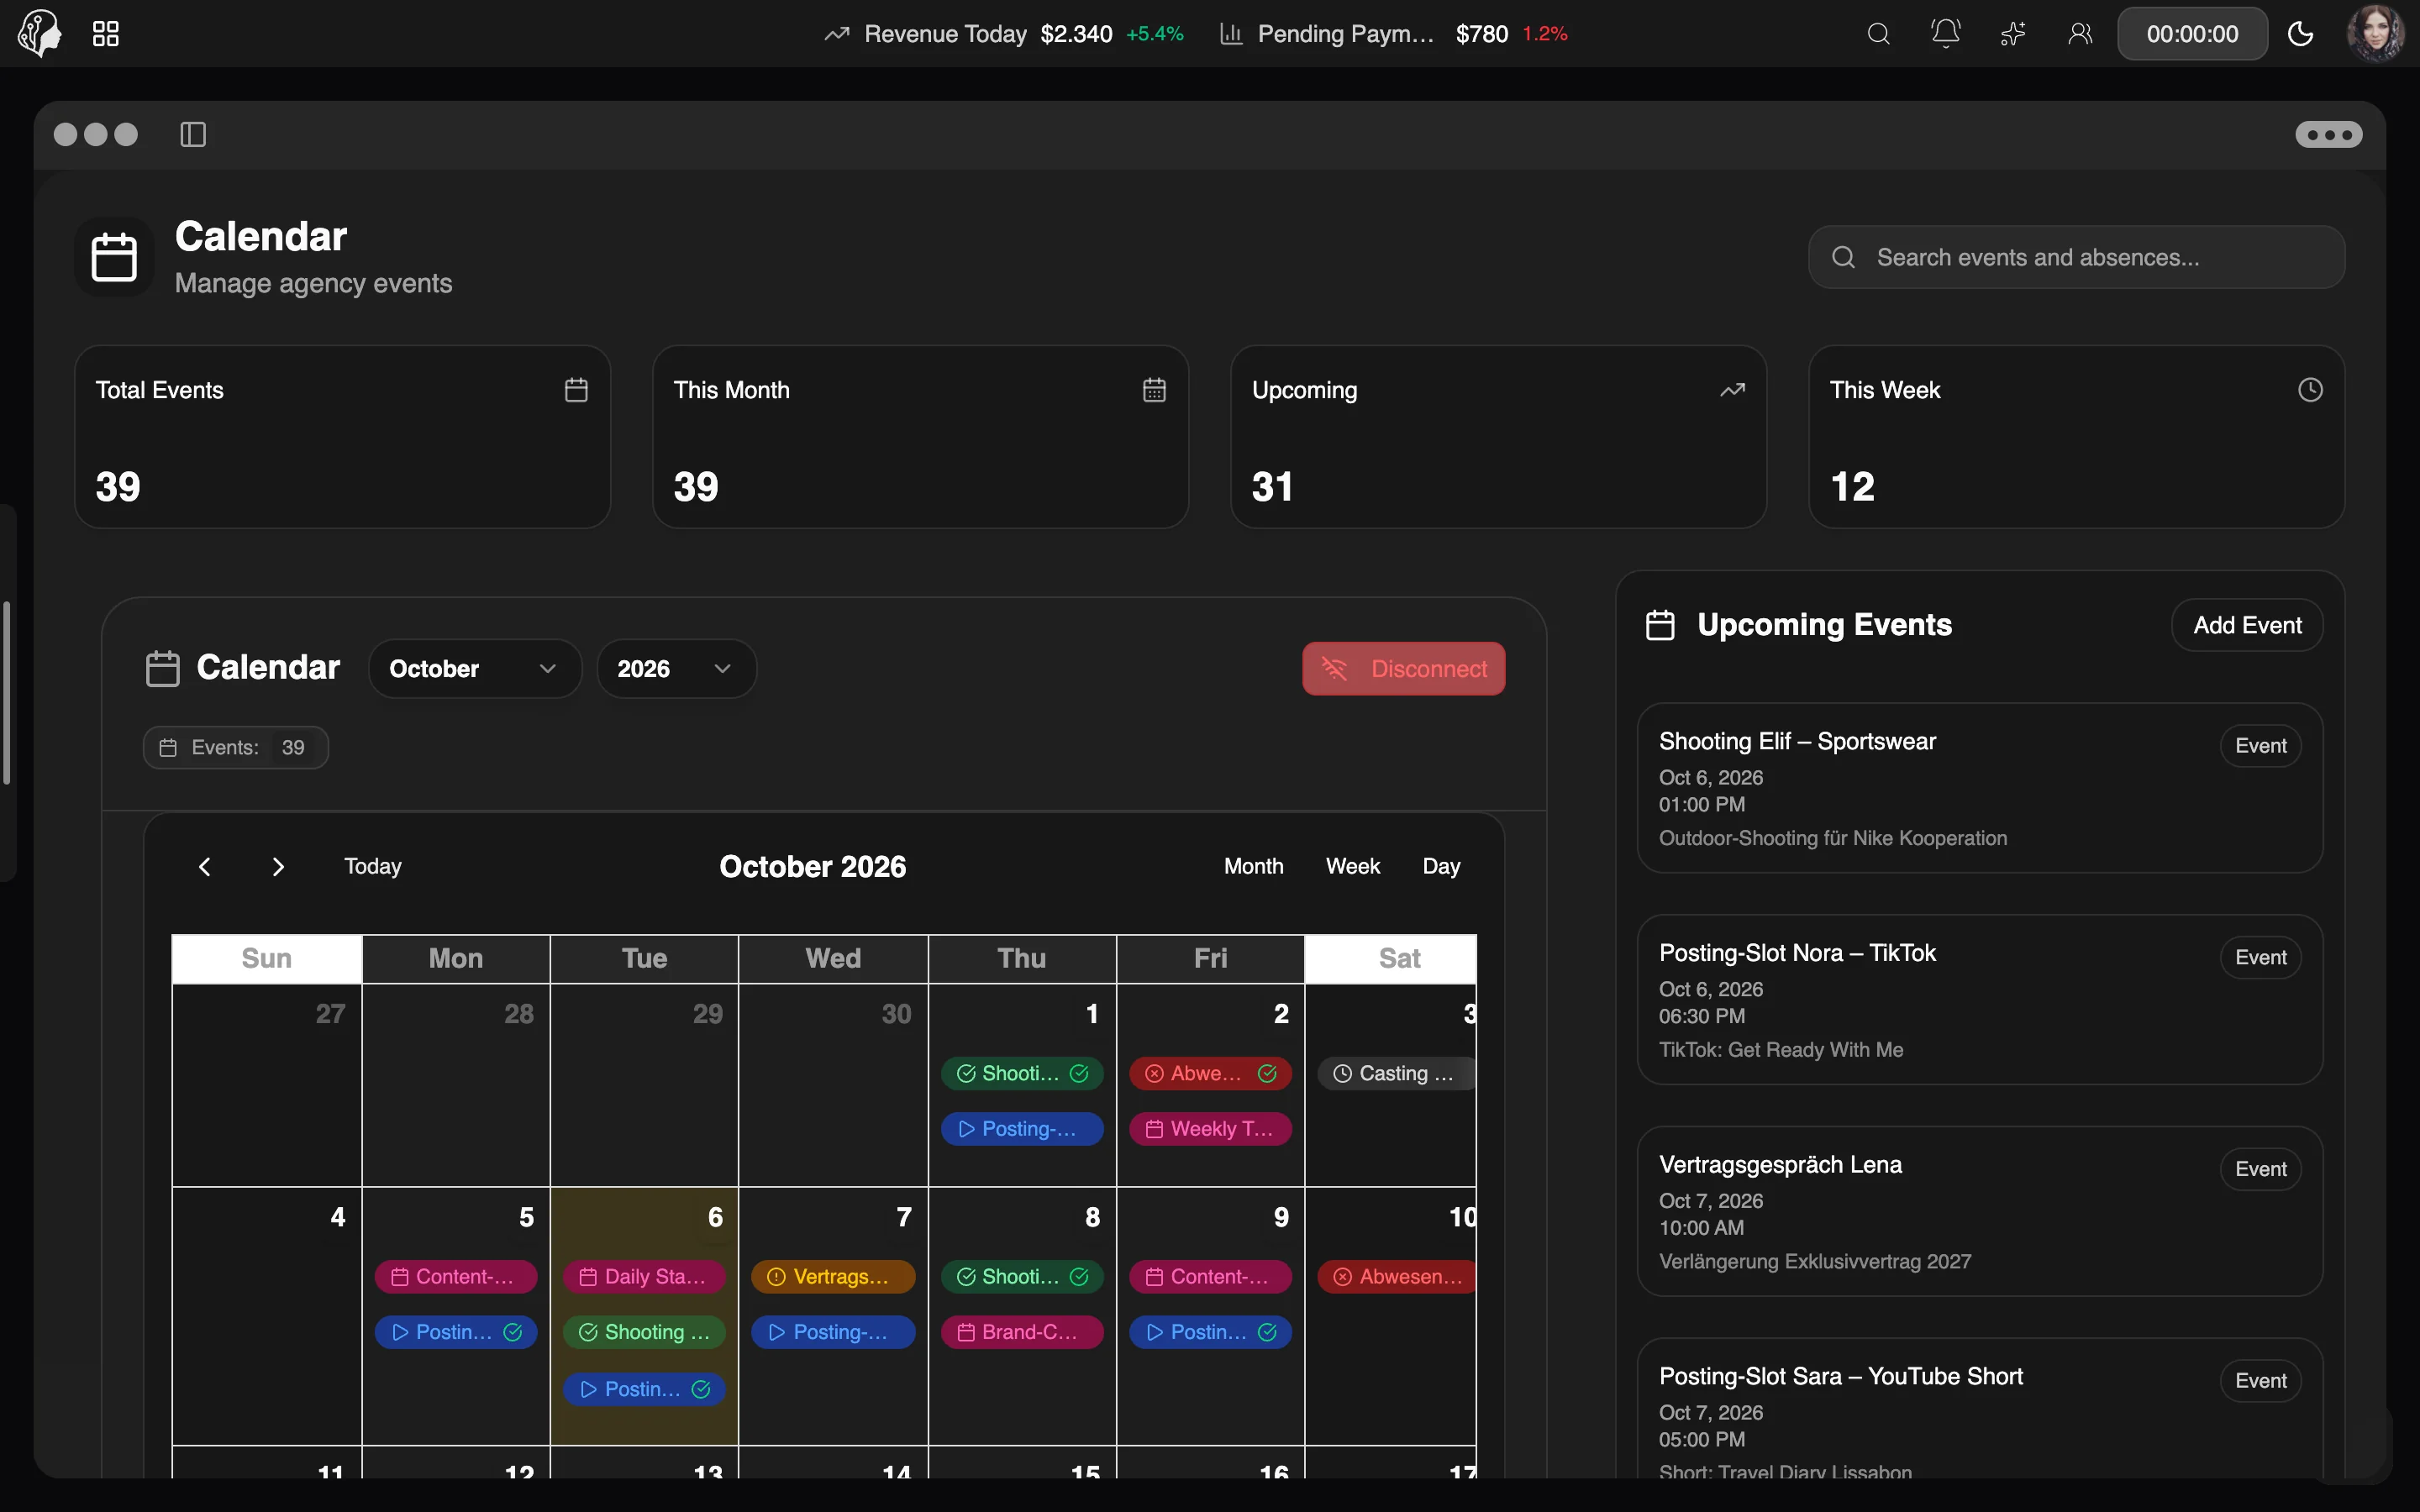Open the Abwesen… event on October 10

point(1396,1276)
